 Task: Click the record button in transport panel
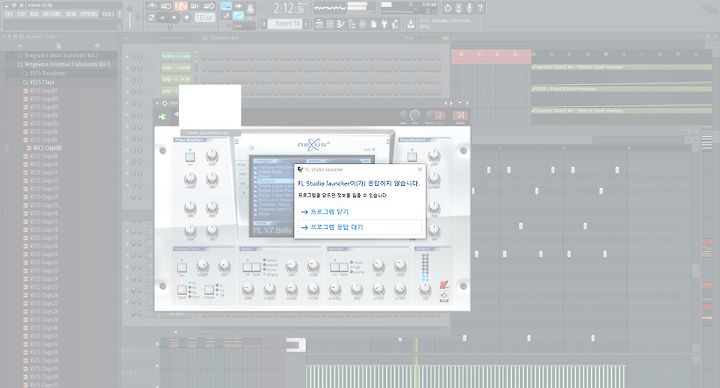(x=186, y=18)
